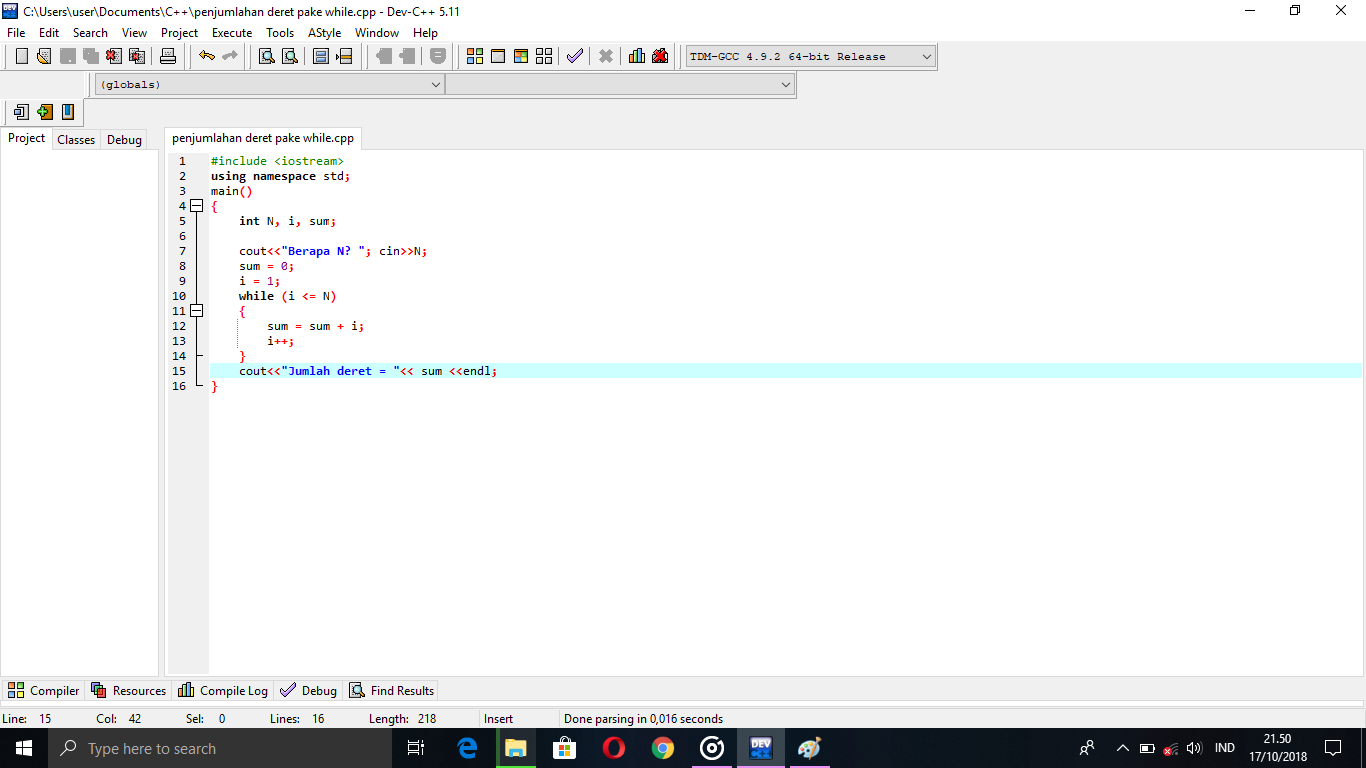Open a file using the Open folder toolbar icon

(x=42, y=56)
